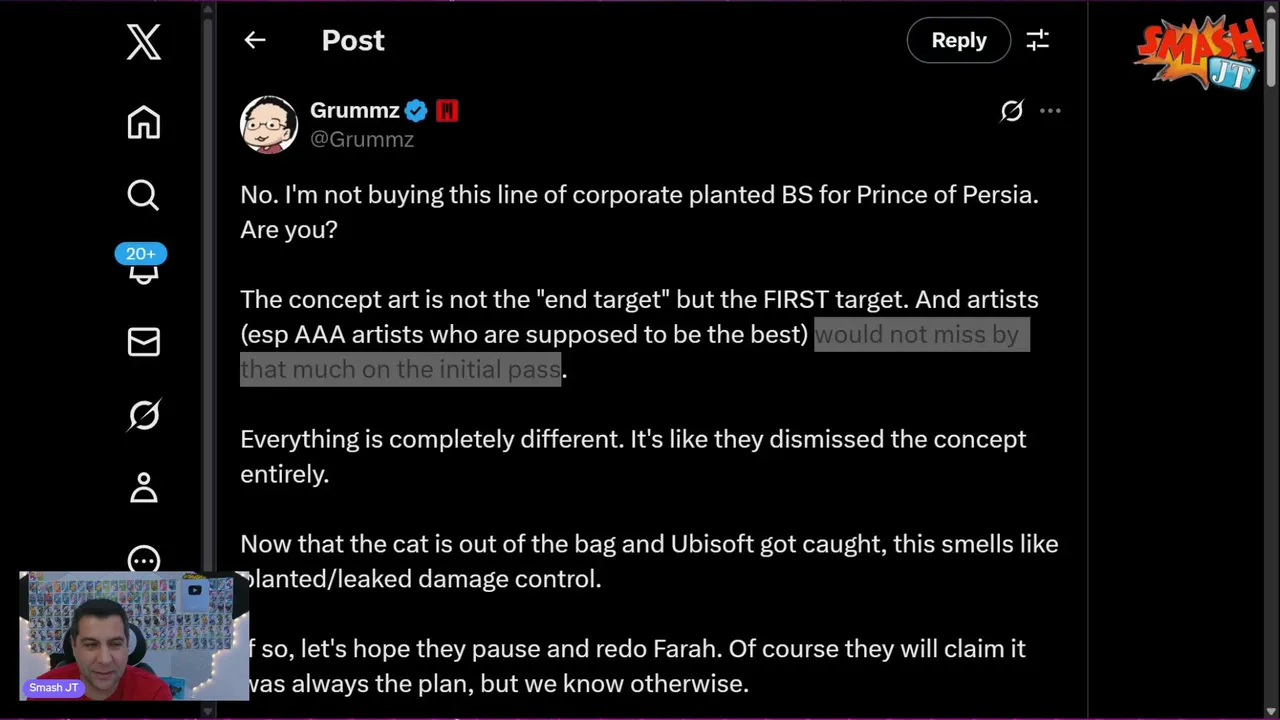Open the post's three-dot more menu
This screenshot has height=720, width=1280.
pyautogui.click(x=1050, y=111)
